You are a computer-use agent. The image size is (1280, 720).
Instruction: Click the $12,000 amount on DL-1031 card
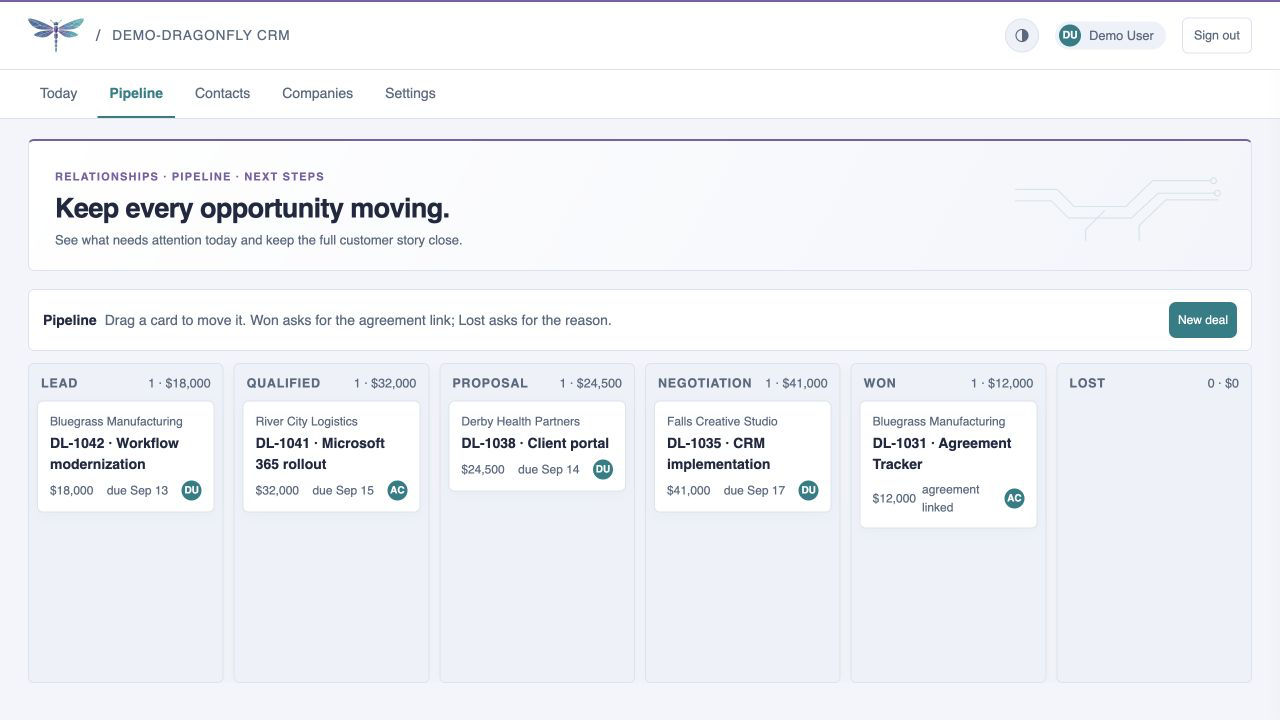[x=894, y=498]
